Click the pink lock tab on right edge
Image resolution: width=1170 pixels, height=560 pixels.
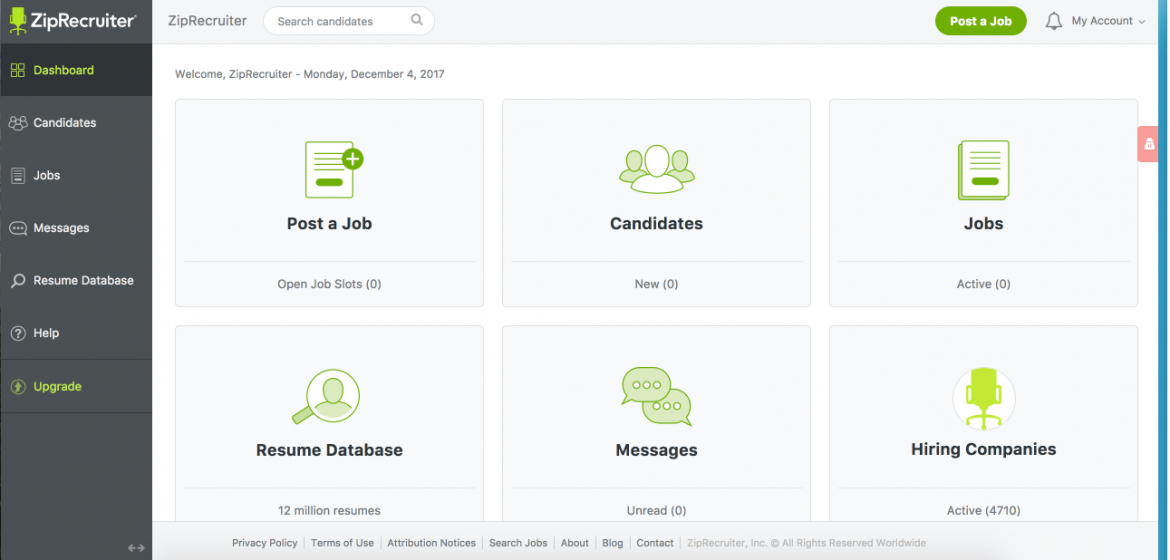[1148, 144]
